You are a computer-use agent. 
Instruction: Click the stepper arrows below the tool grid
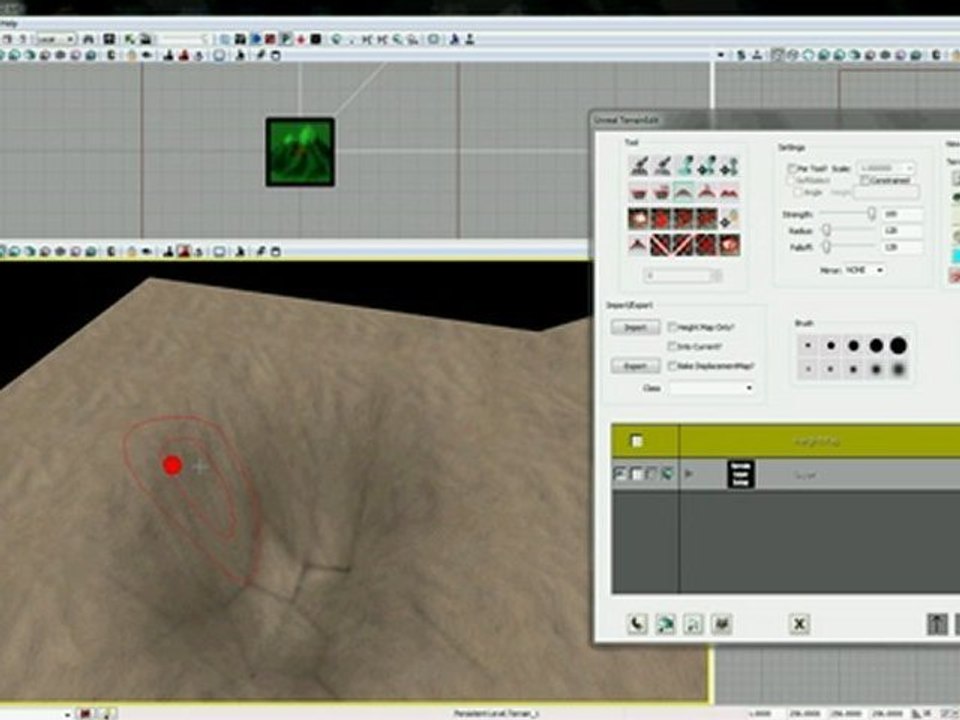[717, 276]
